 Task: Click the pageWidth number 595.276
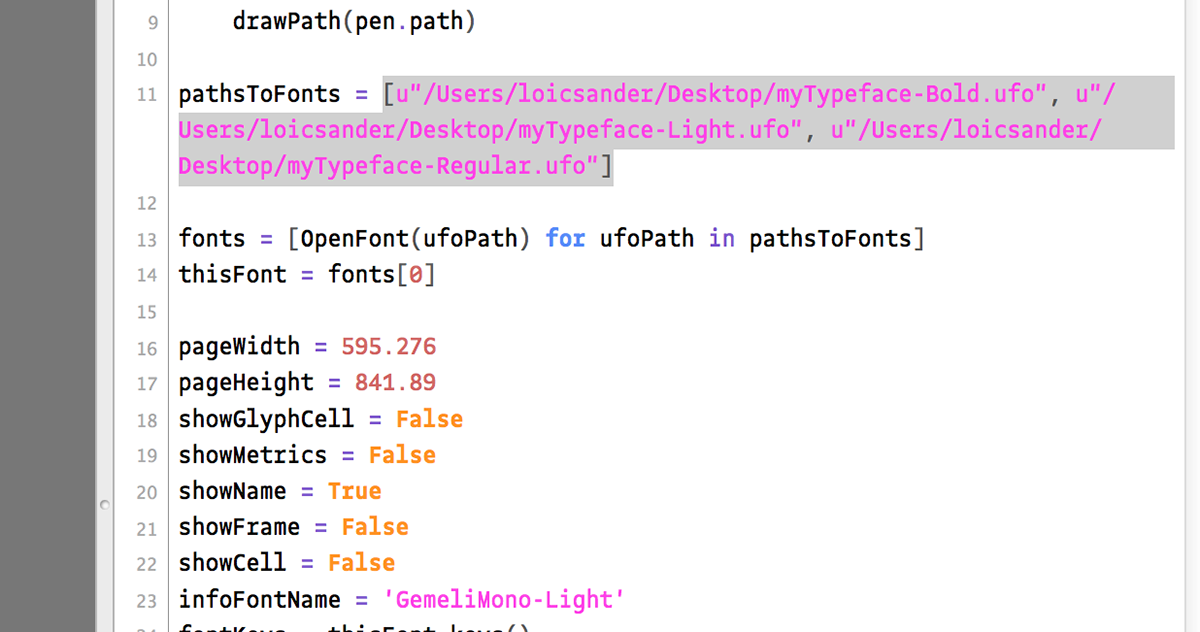[389, 347]
